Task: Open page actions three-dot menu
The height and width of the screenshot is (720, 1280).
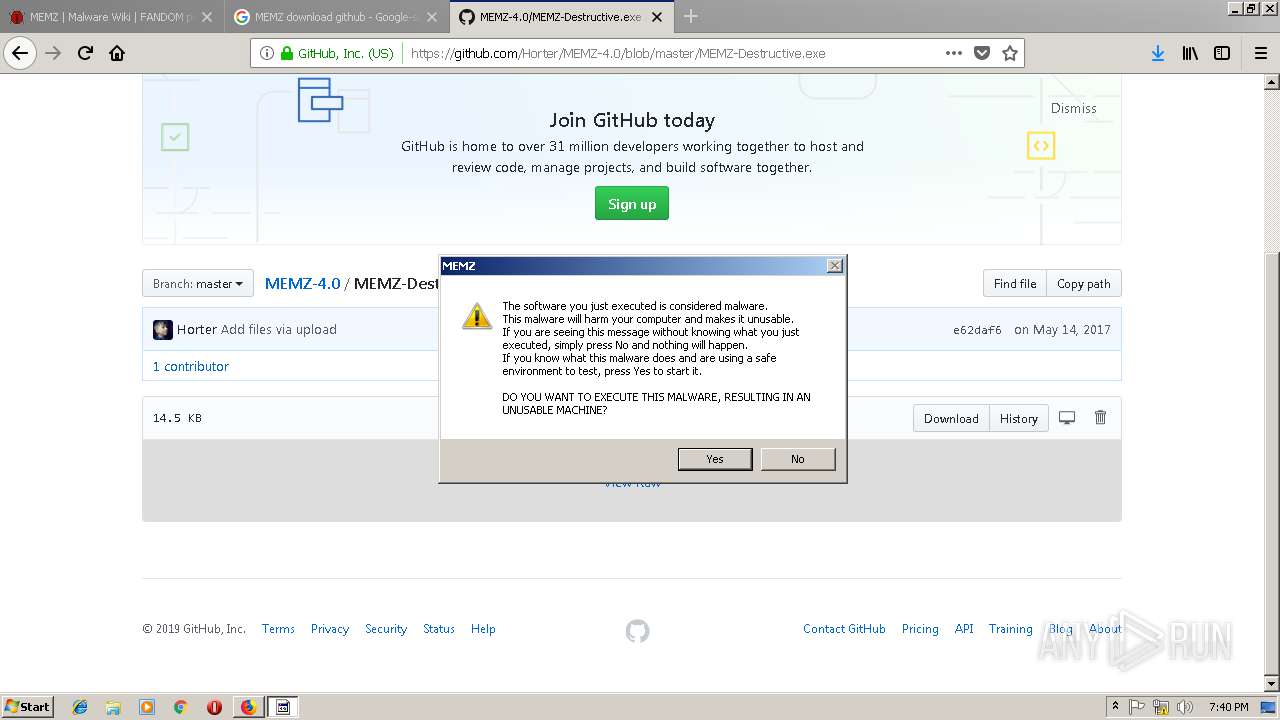Action: [x=954, y=53]
